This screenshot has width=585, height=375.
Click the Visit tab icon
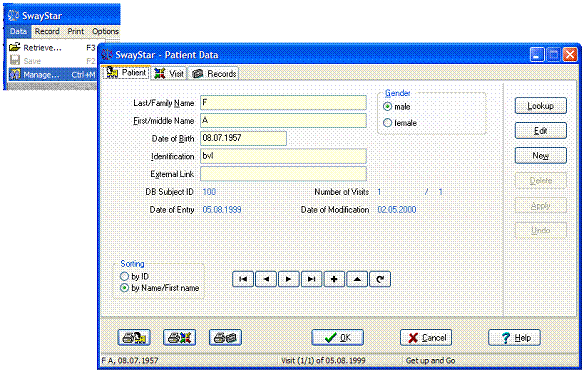(x=160, y=74)
